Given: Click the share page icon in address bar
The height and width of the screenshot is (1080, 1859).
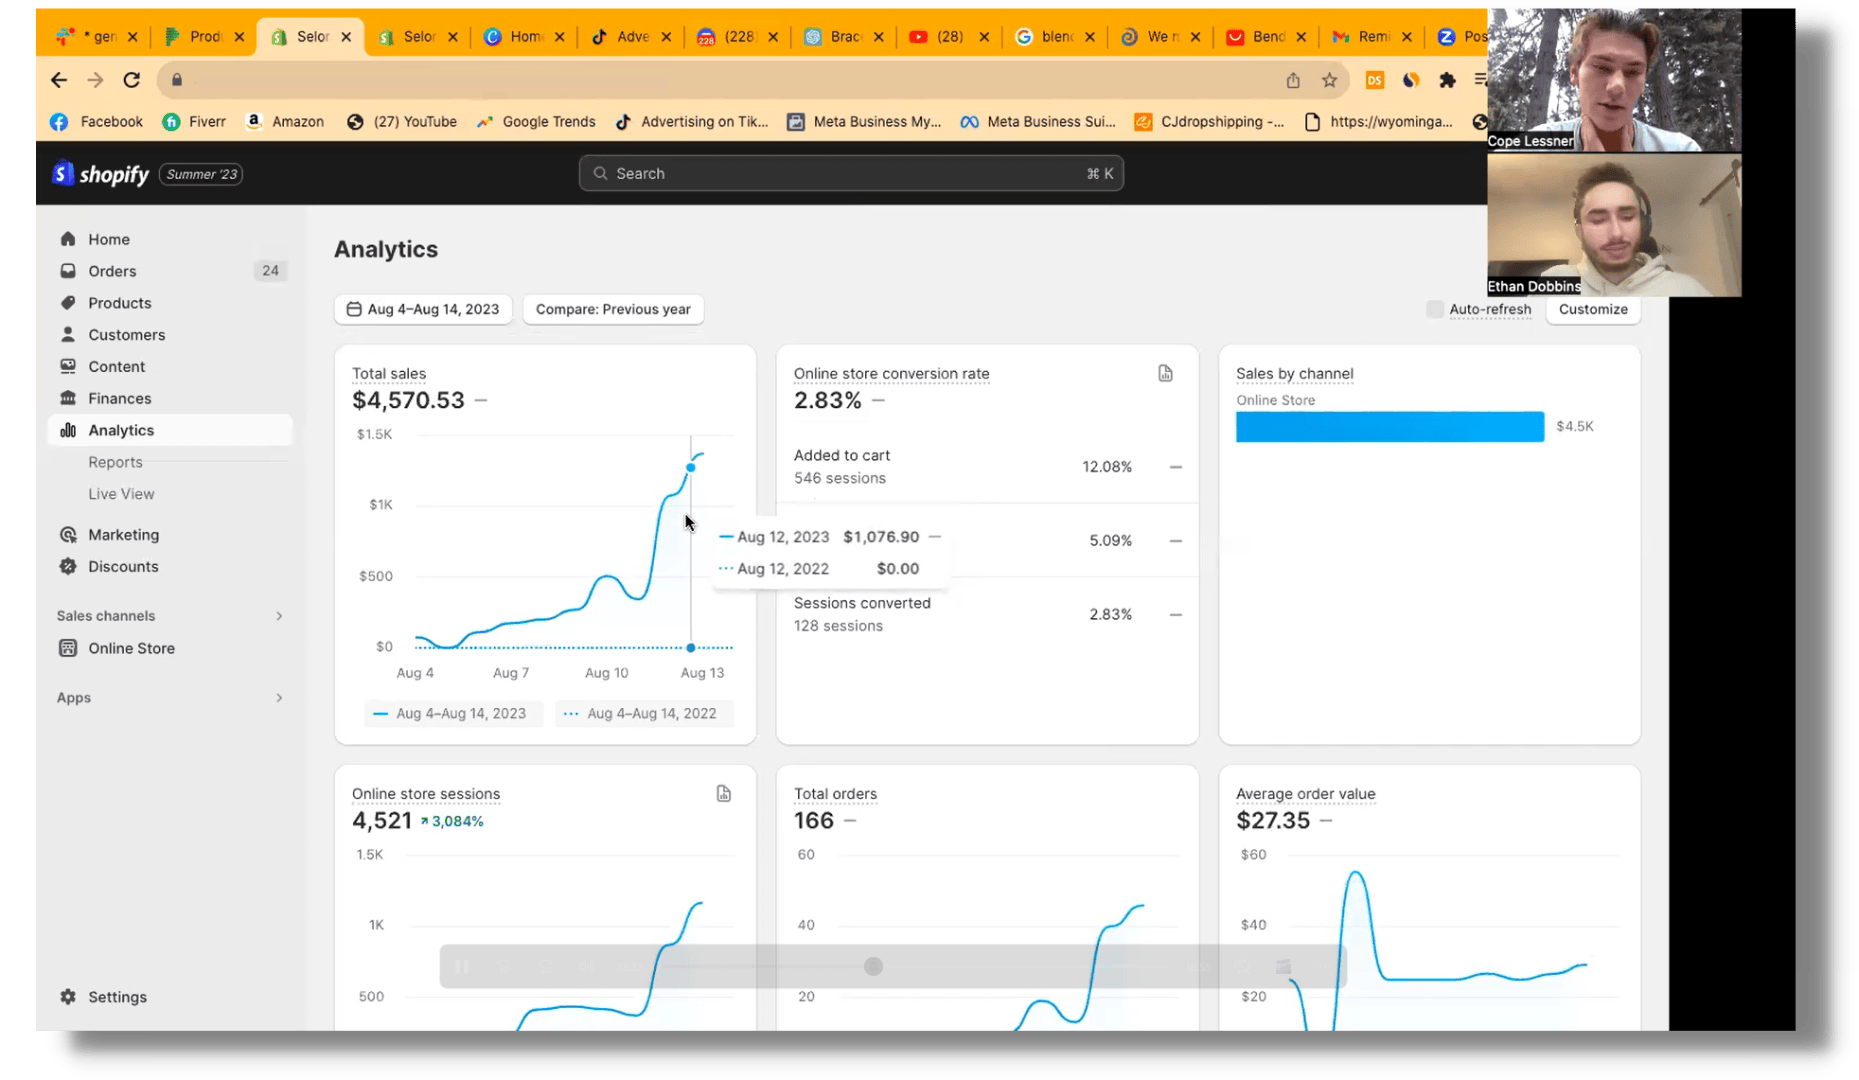Looking at the screenshot, I should tap(1293, 80).
